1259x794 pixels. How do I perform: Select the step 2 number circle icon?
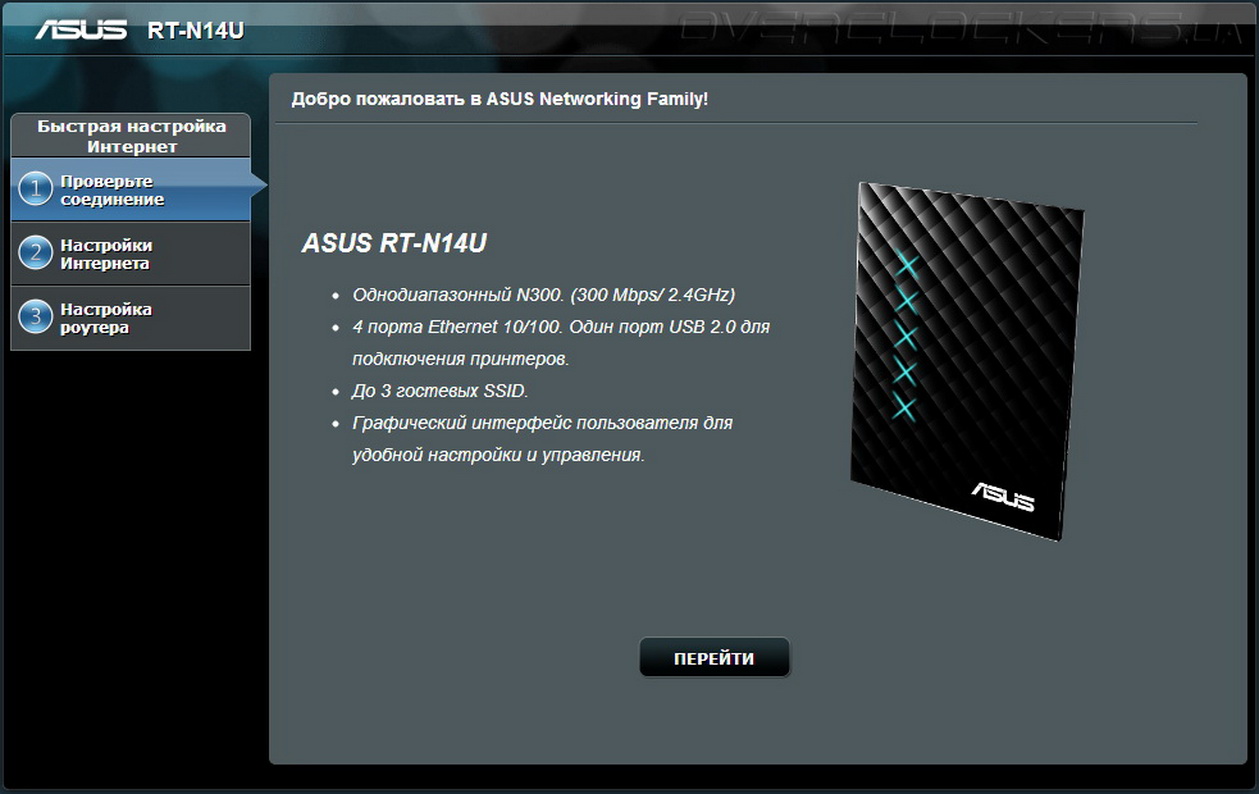[35, 253]
